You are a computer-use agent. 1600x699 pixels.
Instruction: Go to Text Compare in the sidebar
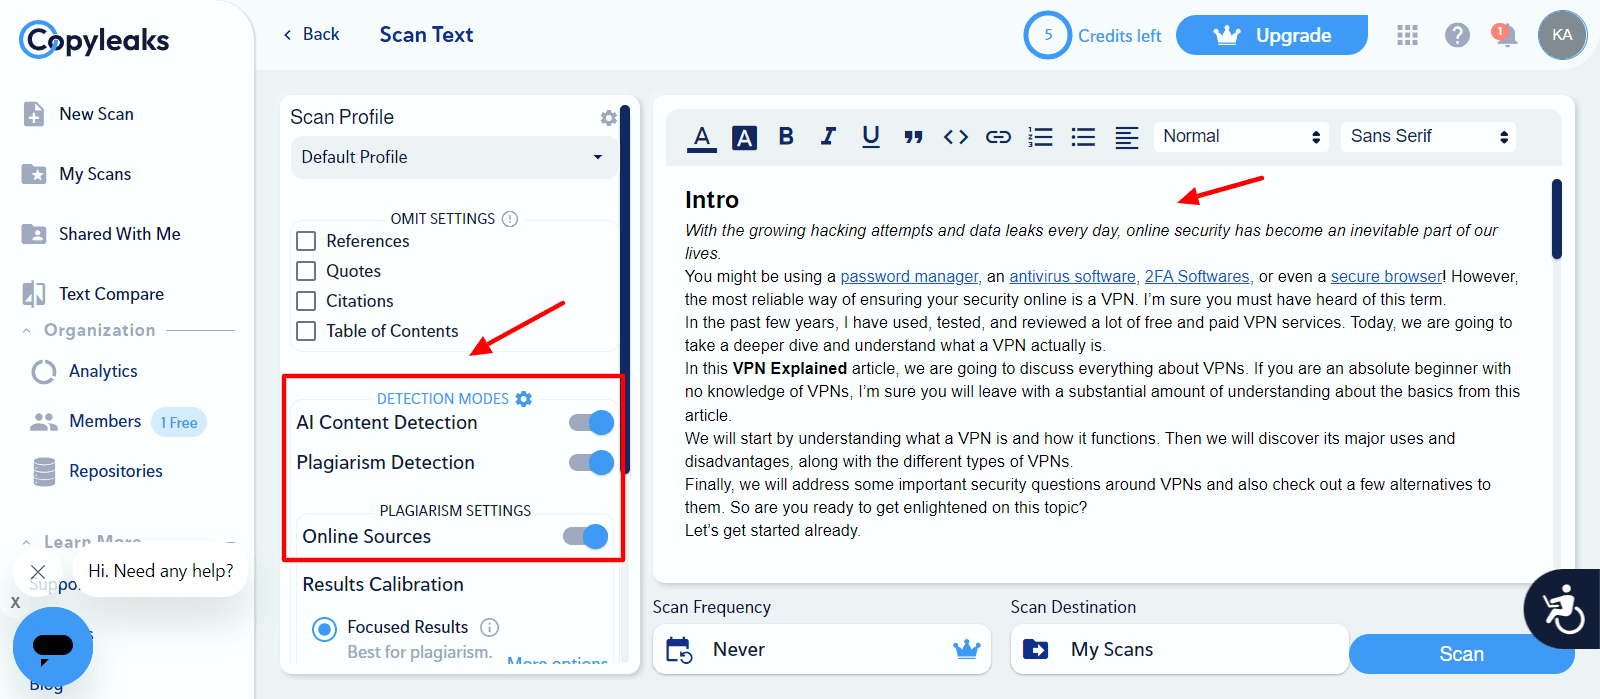tap(111, 294)
